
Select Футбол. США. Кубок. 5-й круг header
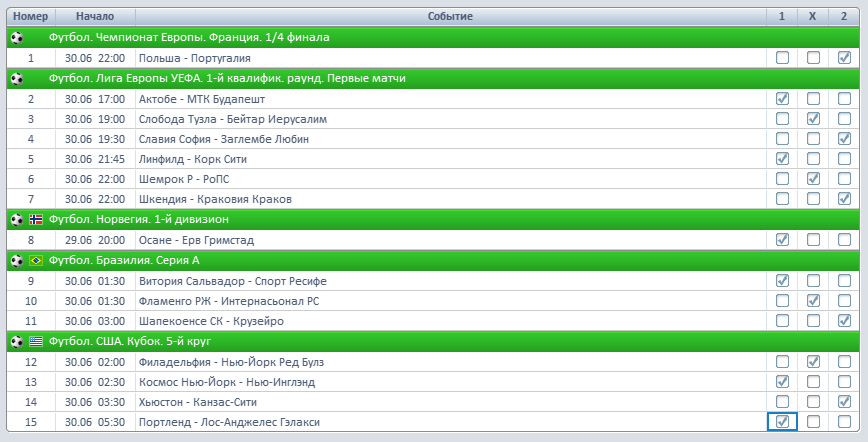(x=433, y=341)
